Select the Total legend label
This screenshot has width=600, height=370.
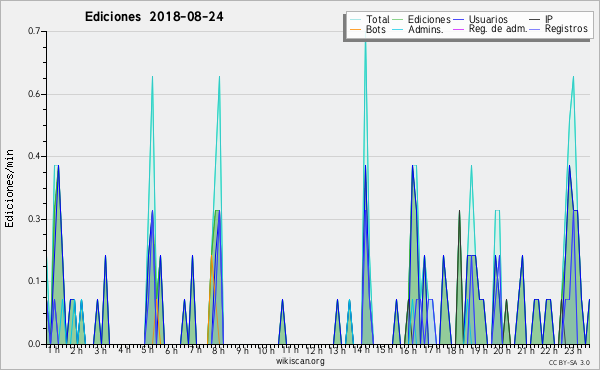[378, 19]
